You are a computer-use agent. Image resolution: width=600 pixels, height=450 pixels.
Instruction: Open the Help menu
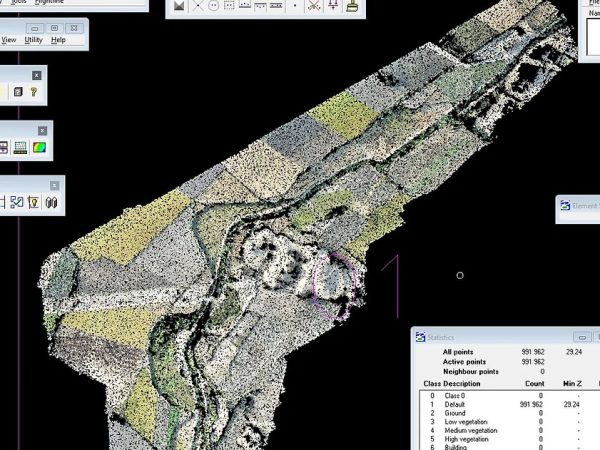coord(58,40)
